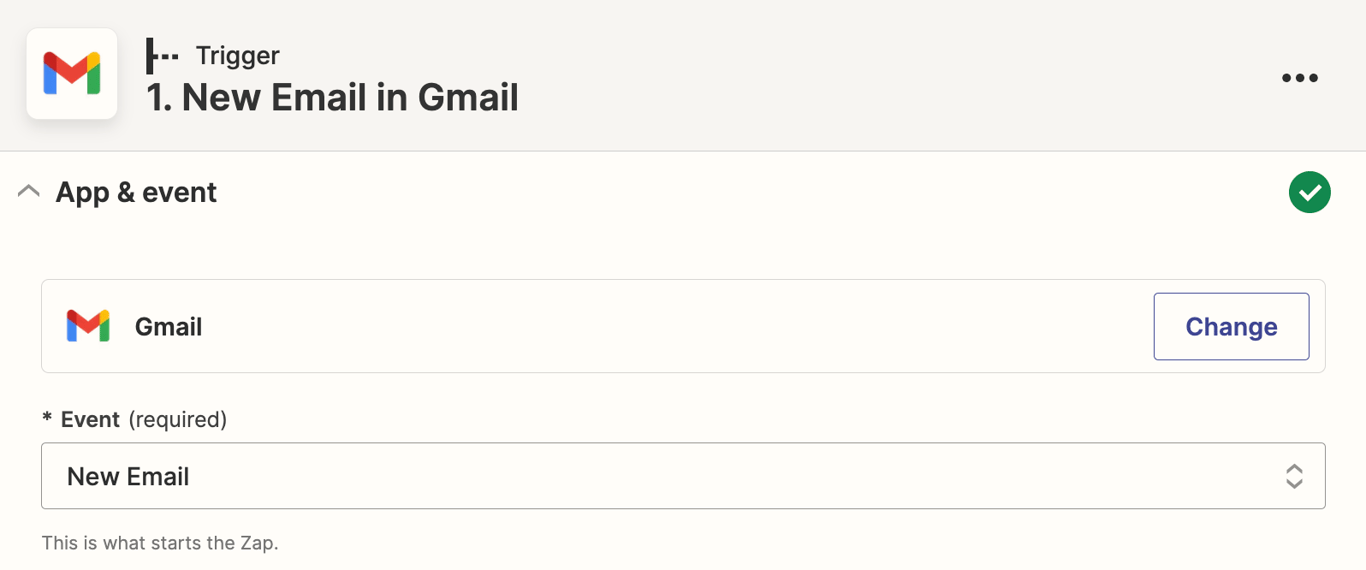The height and width of the screenshot is (570, 1366).
Task: Click the Event field up-down arrows
Action: [x=1294, y=476]
